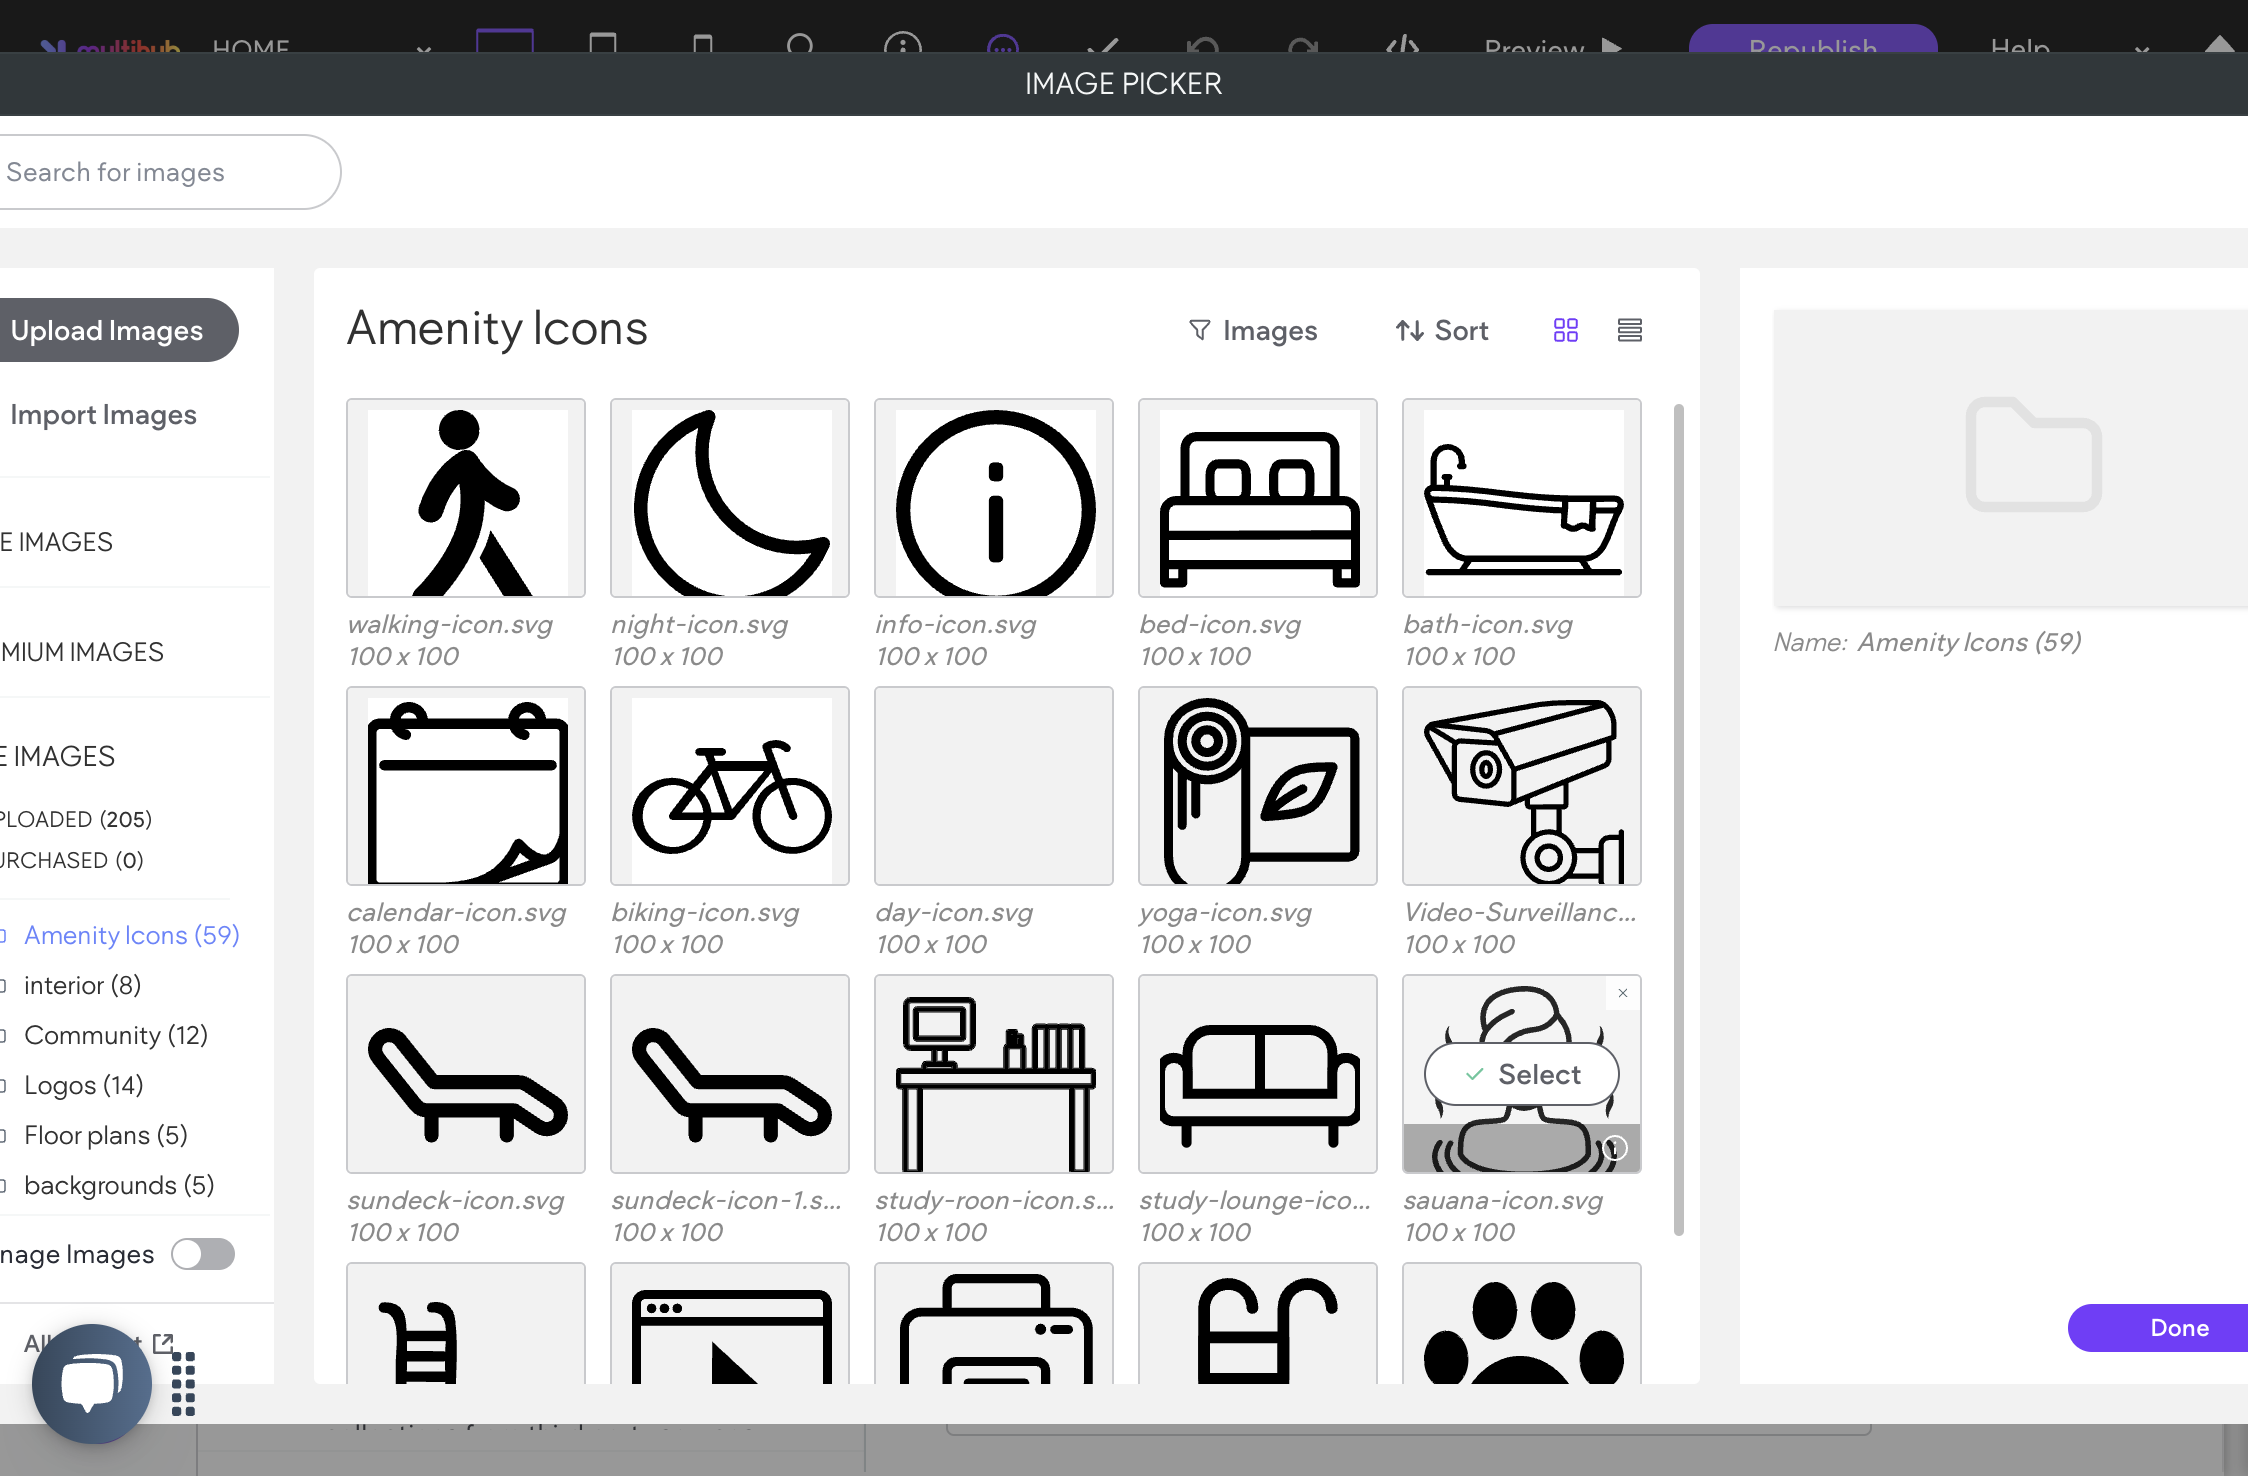Select the walking-icon.svg thumbnail

(466, 498)
